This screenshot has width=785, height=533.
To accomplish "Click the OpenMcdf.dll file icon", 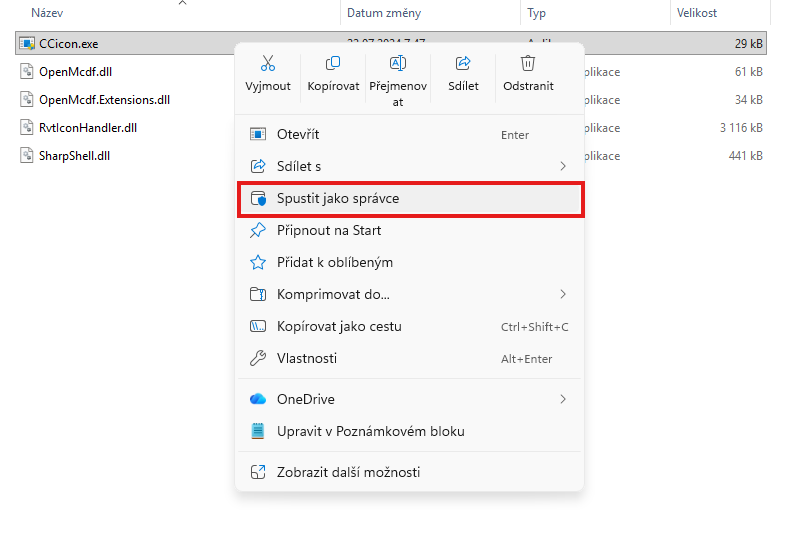I will pos(28,72).
